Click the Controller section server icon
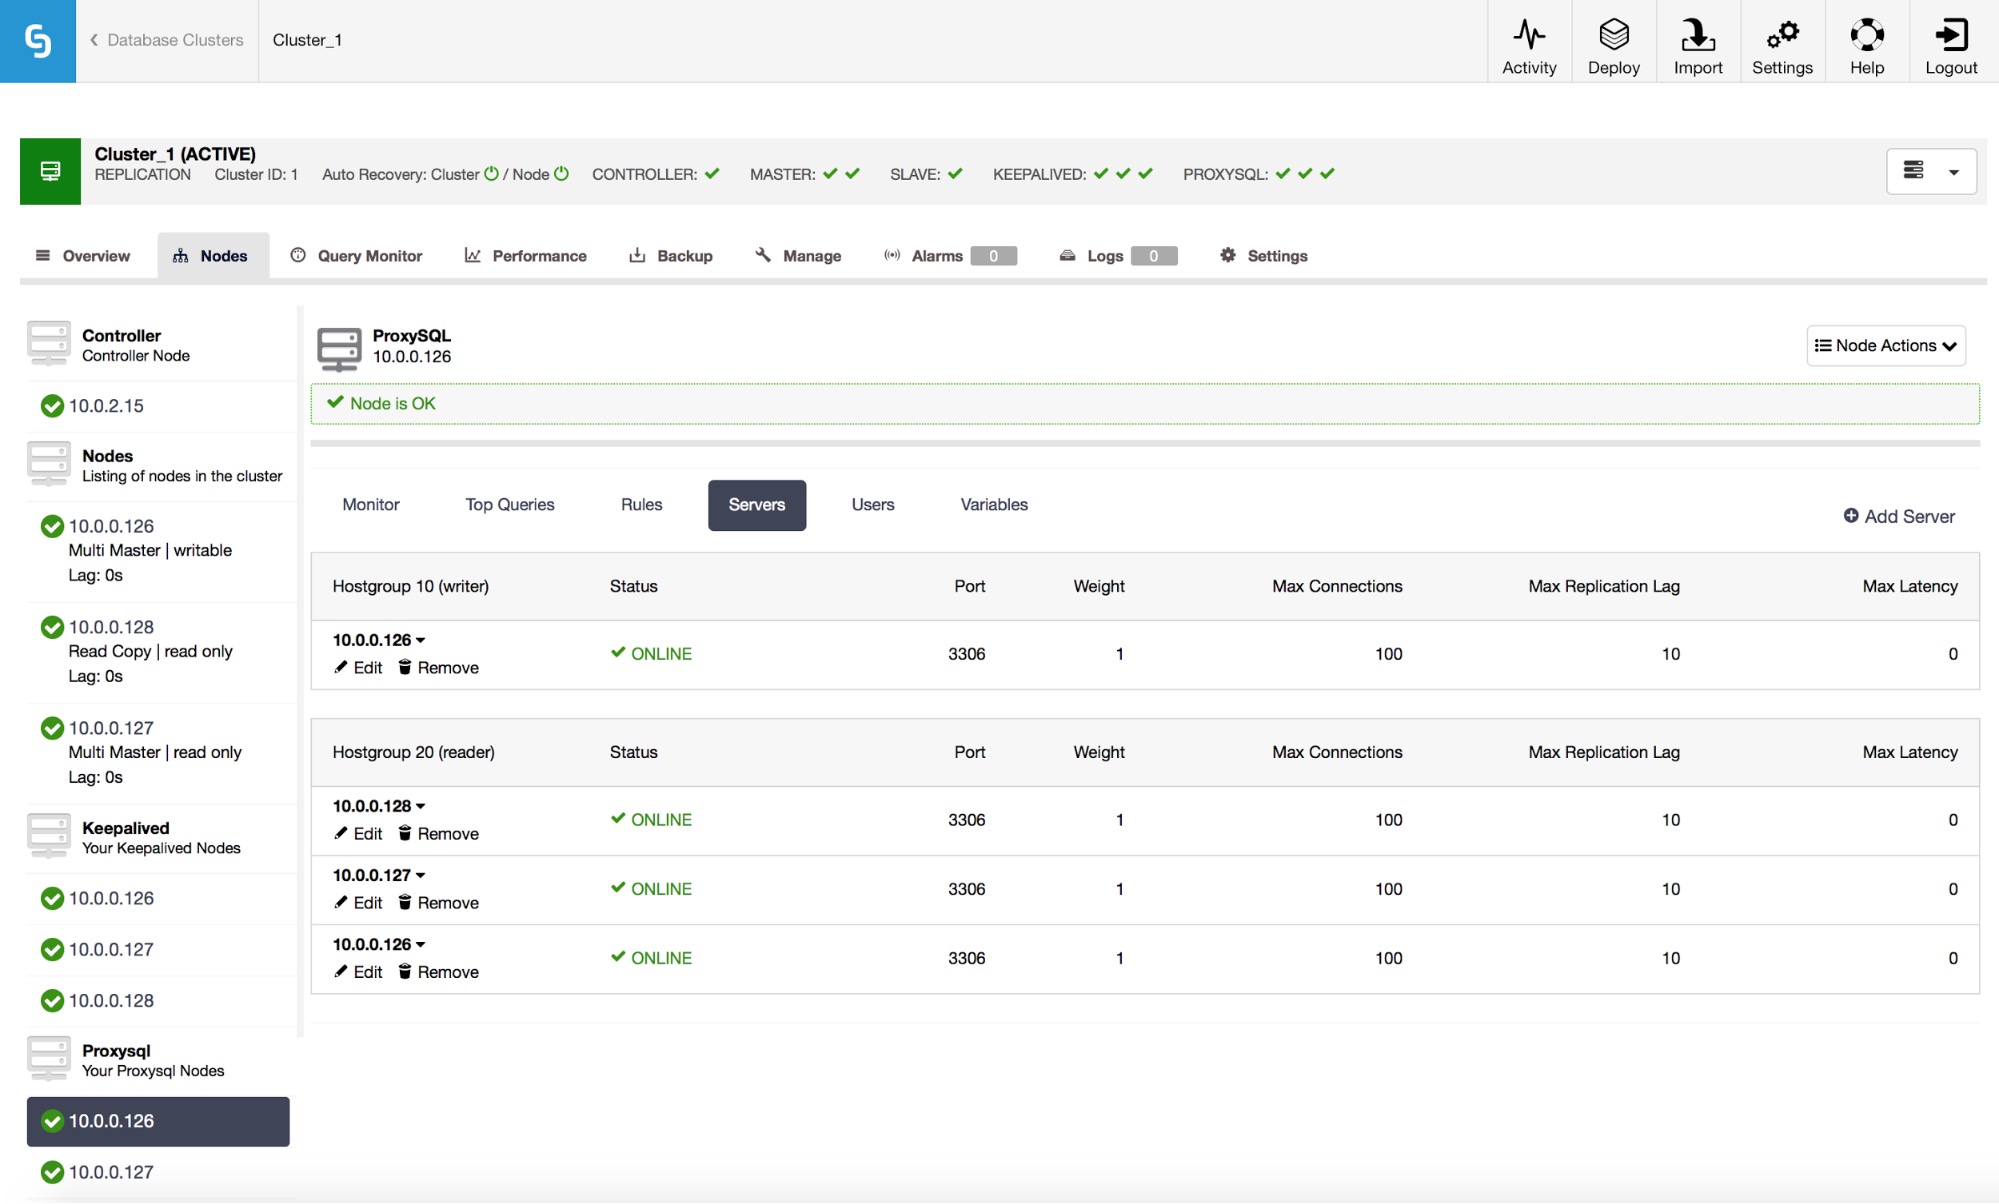This screenshot has height=1204, width=1999. 48,344
